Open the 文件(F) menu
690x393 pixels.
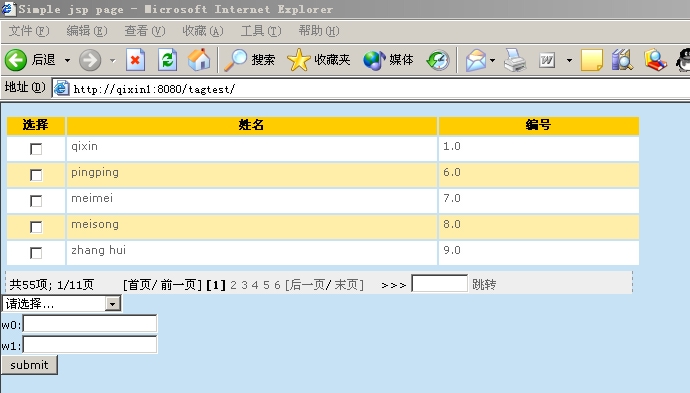(x=29, y=31)
